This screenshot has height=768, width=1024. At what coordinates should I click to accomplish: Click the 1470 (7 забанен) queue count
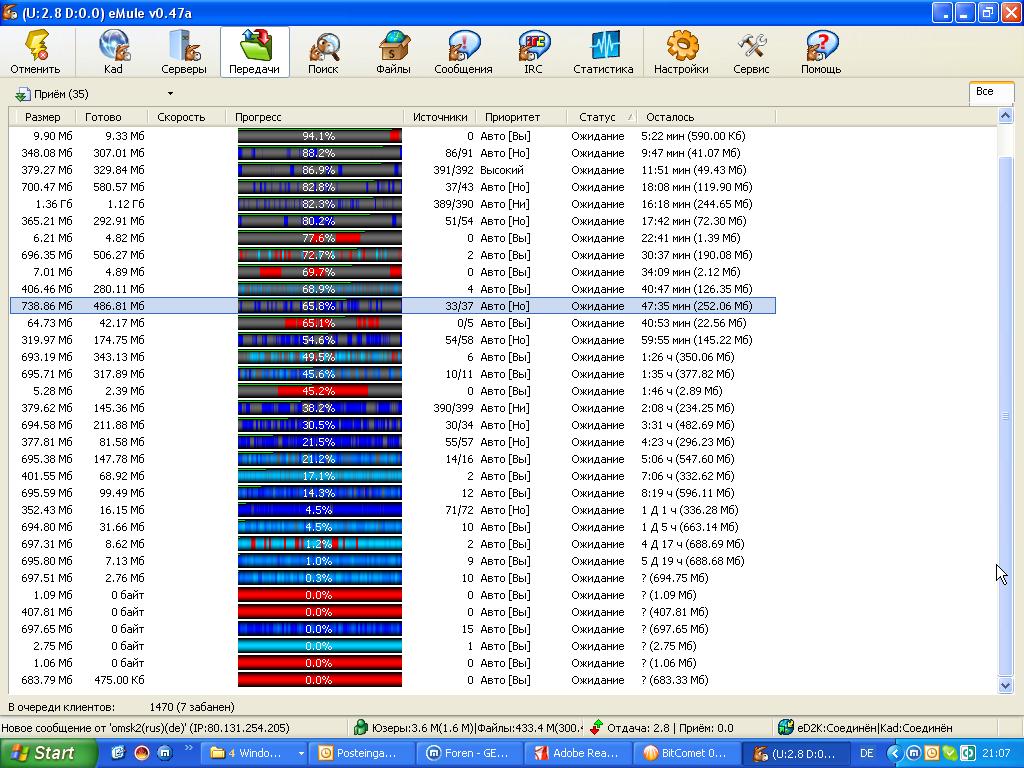click(x=192, y=707)
